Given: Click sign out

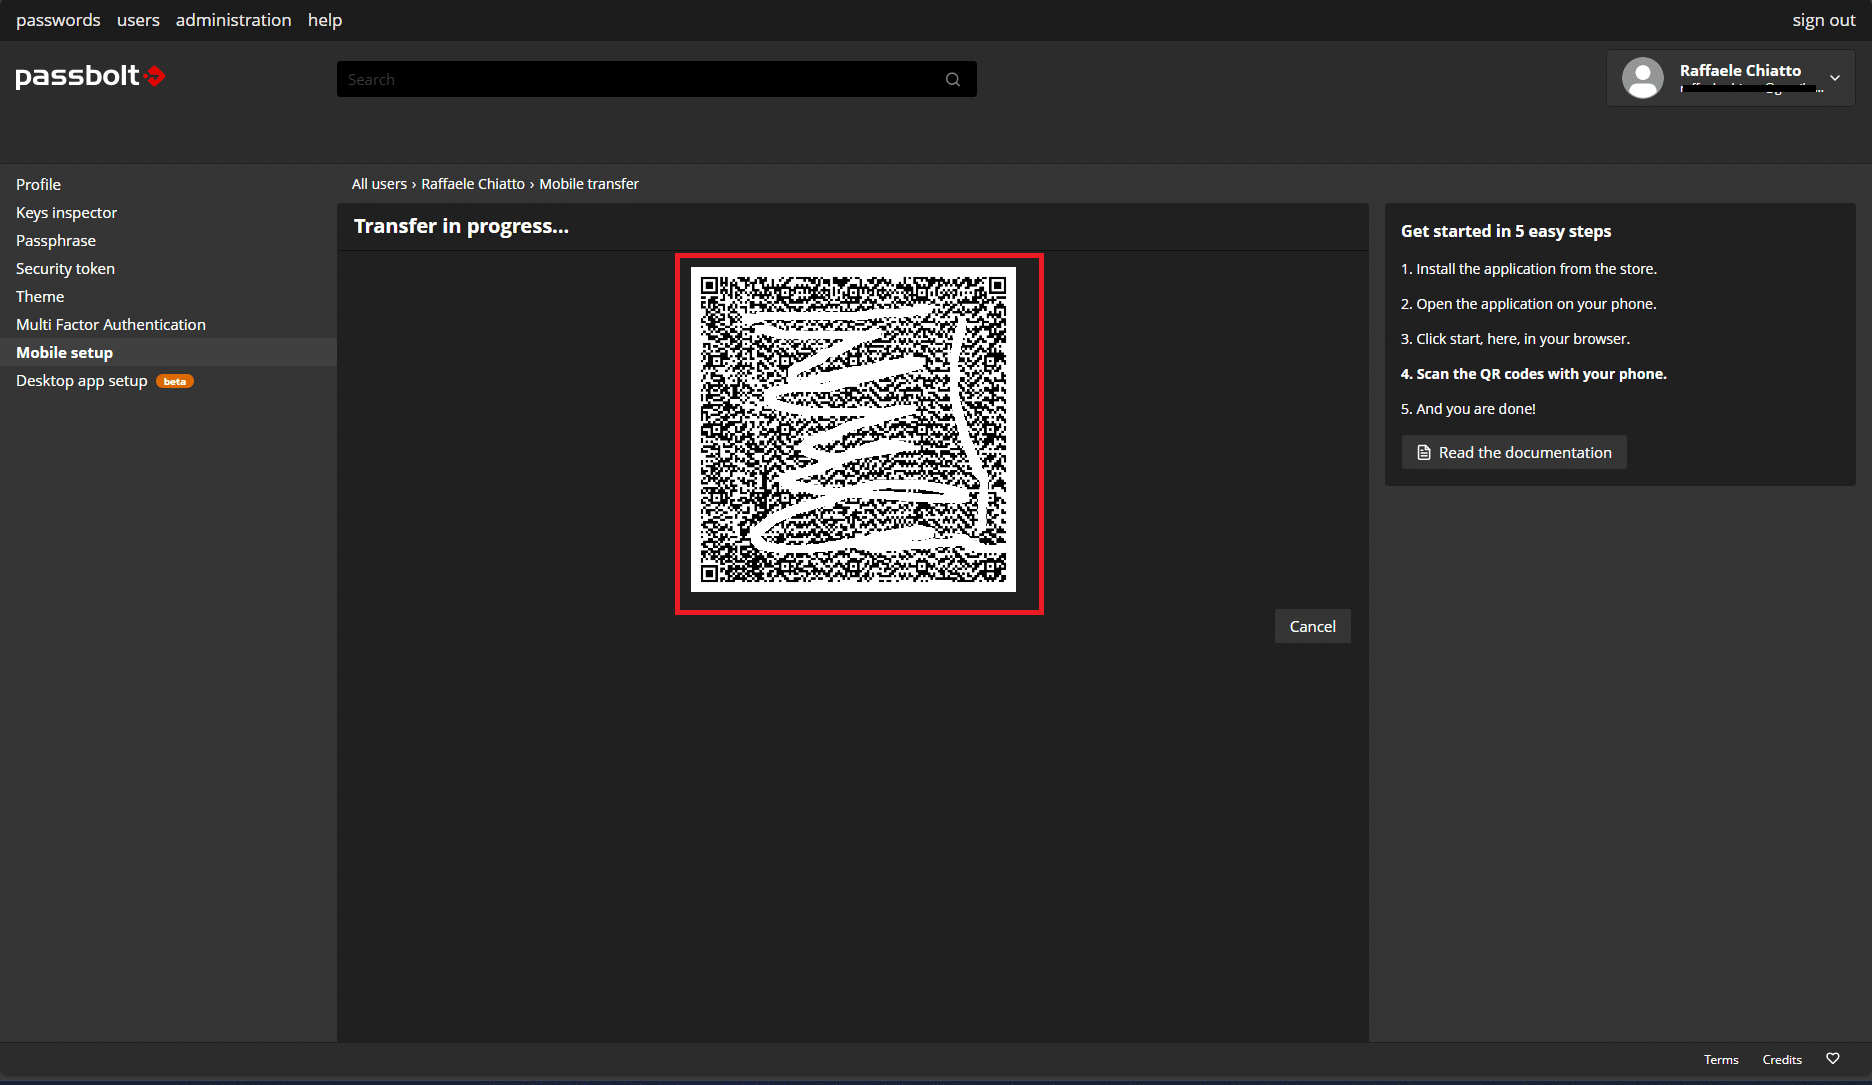Looking at the screenshot, I should point(1823,20).
